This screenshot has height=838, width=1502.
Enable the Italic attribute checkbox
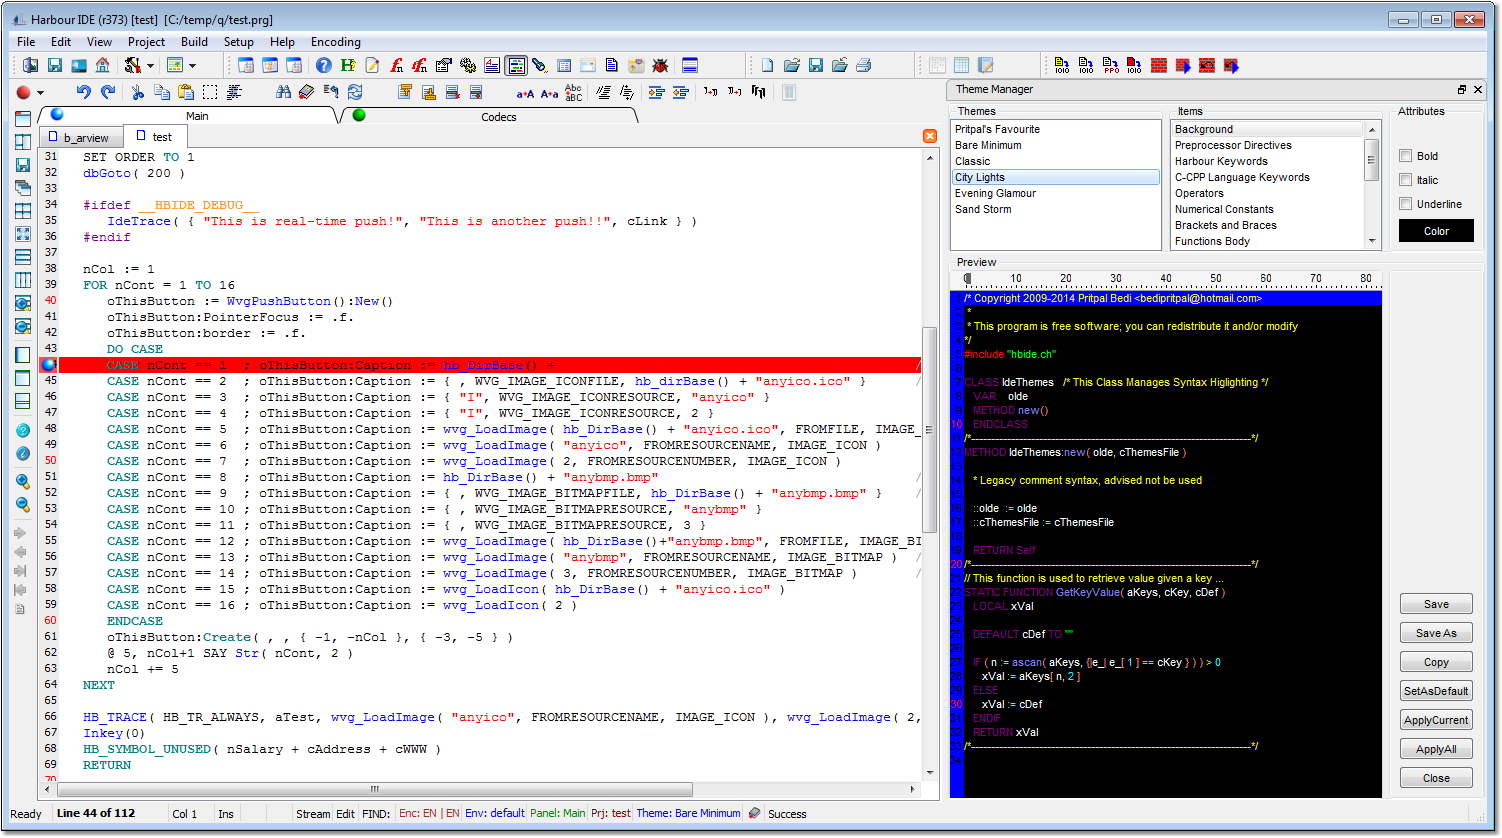click(1407, 180)
